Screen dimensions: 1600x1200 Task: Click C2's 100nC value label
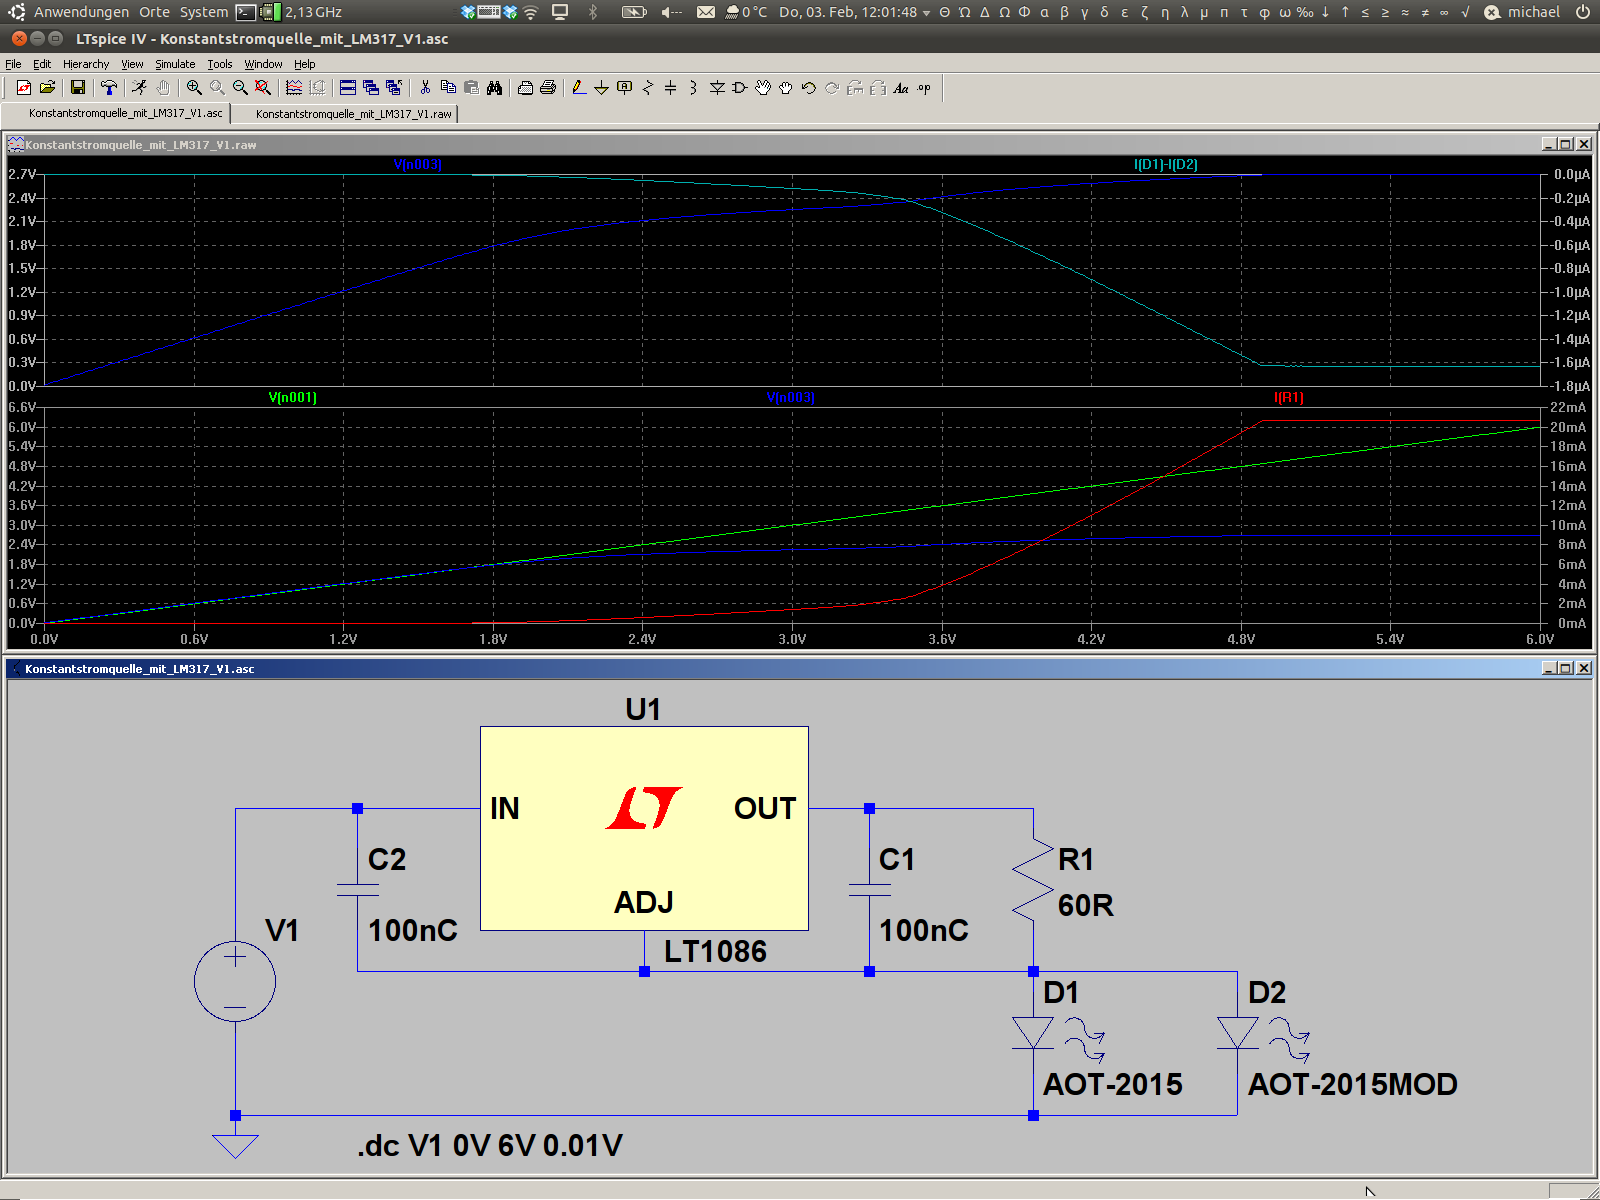click(x=413, y=930)
